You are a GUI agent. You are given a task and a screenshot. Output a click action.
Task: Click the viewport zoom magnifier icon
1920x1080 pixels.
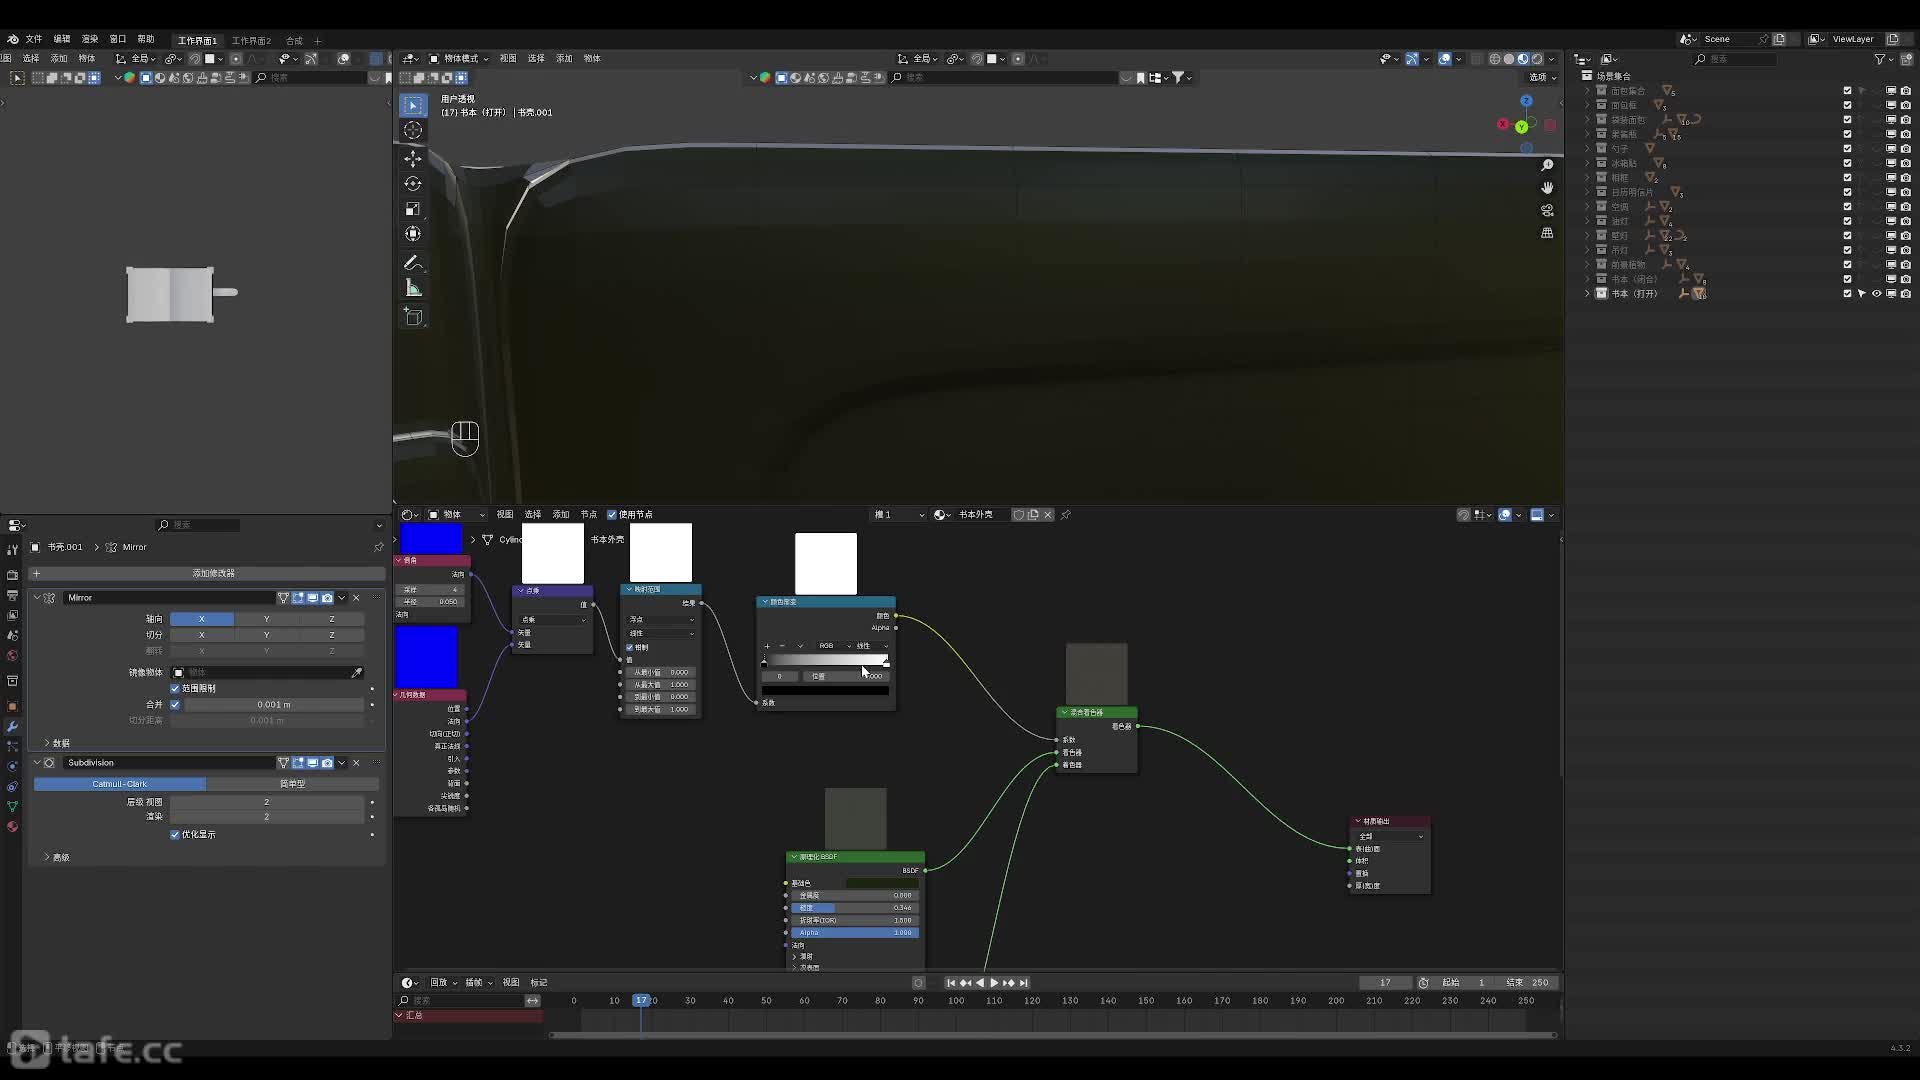tap(1547, 165)
